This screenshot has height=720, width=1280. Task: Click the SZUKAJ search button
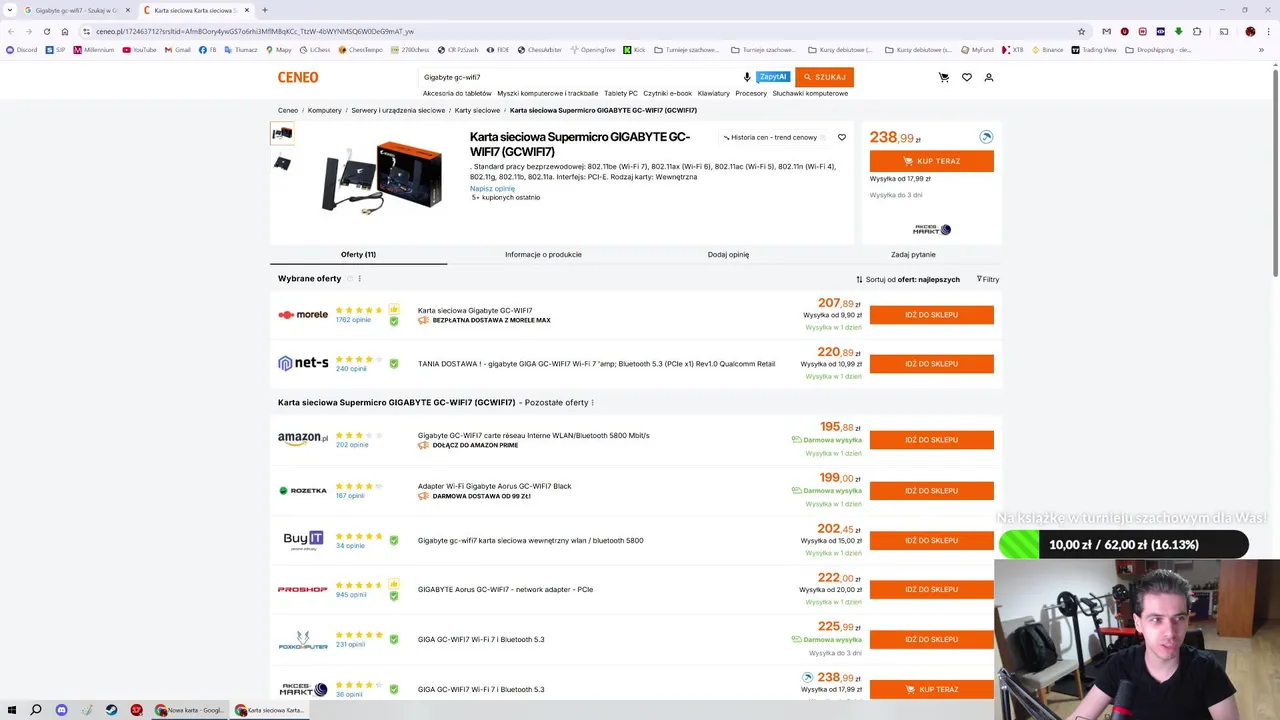pyautogui.click(x=824, y=77)
